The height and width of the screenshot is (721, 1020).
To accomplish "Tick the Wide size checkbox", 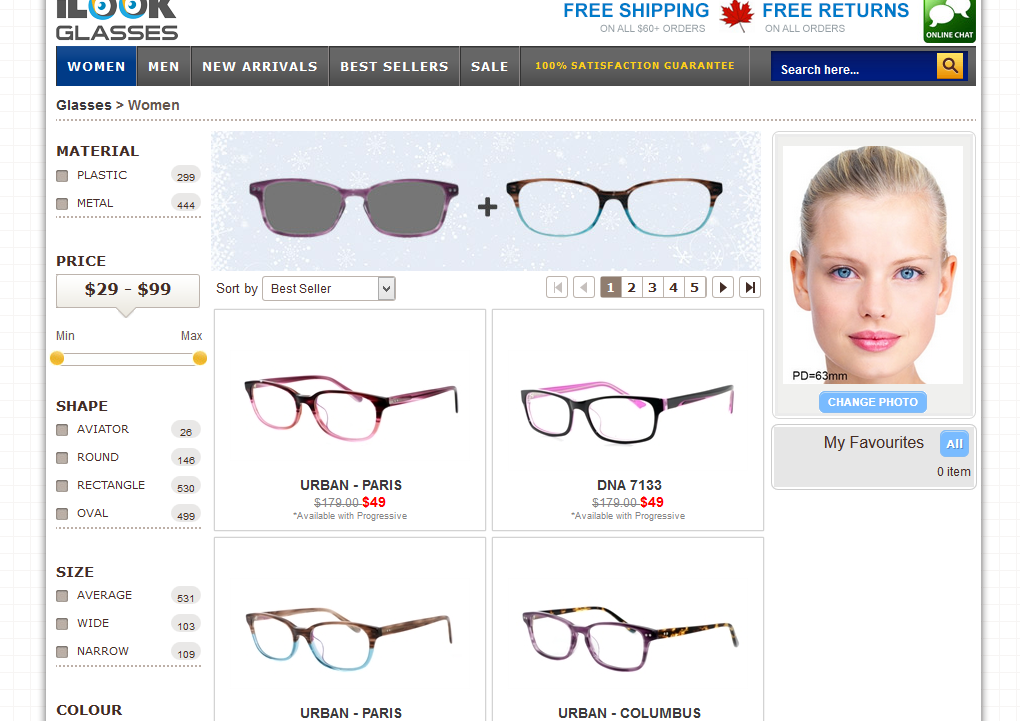I will pos(62,624).
